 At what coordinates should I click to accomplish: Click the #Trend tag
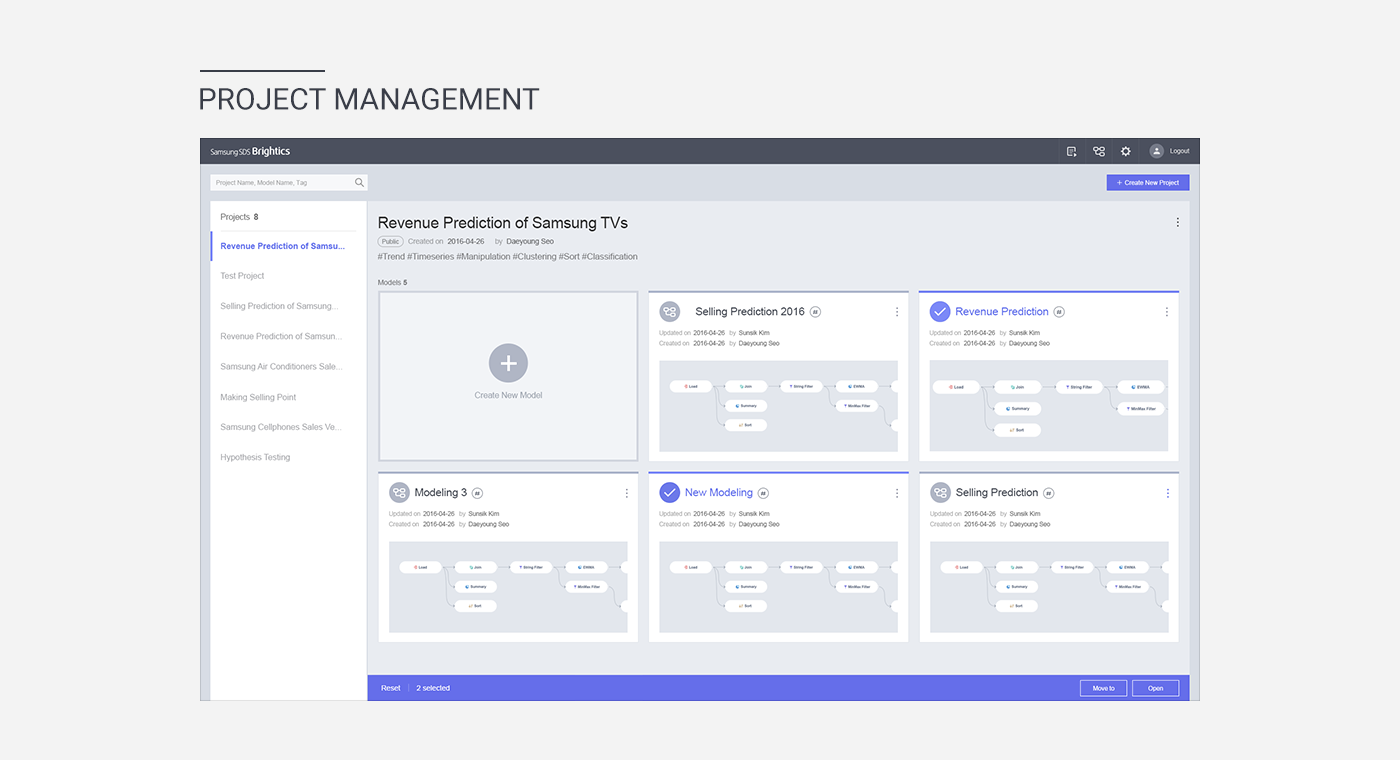point(391,257)
